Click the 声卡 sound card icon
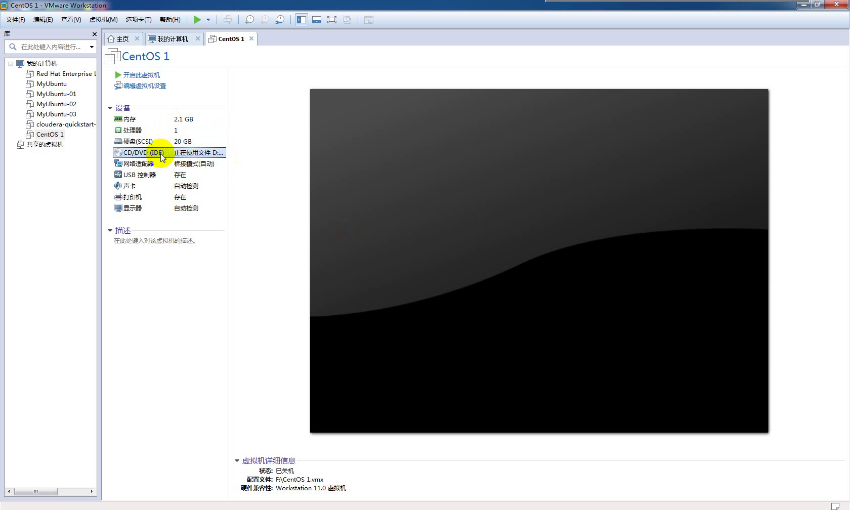 [118, 185]
